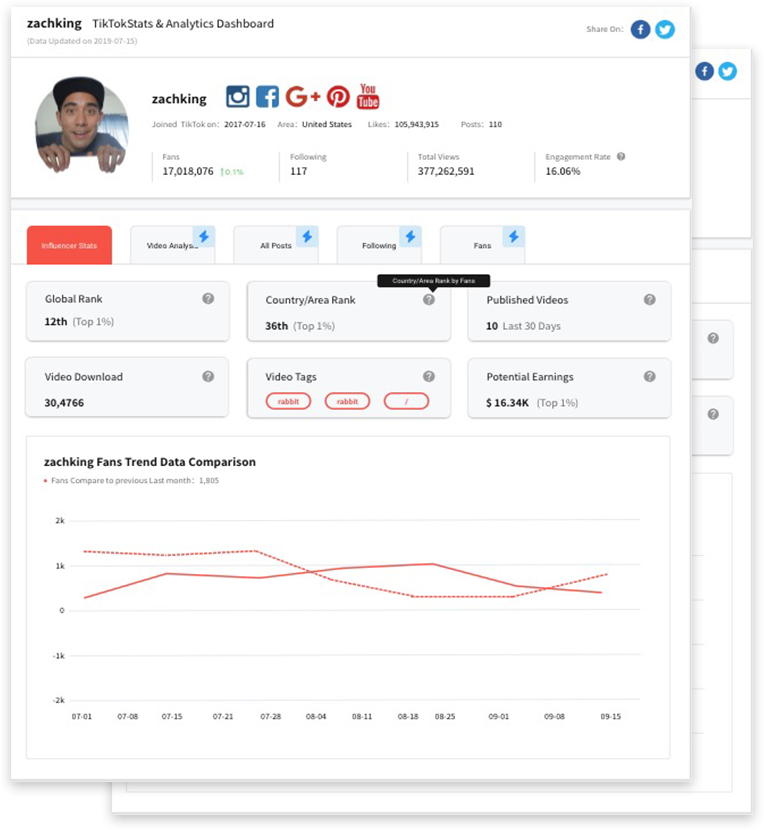Click Video Download value 30,4766
764x830 pixels.
tap(64, 403)
